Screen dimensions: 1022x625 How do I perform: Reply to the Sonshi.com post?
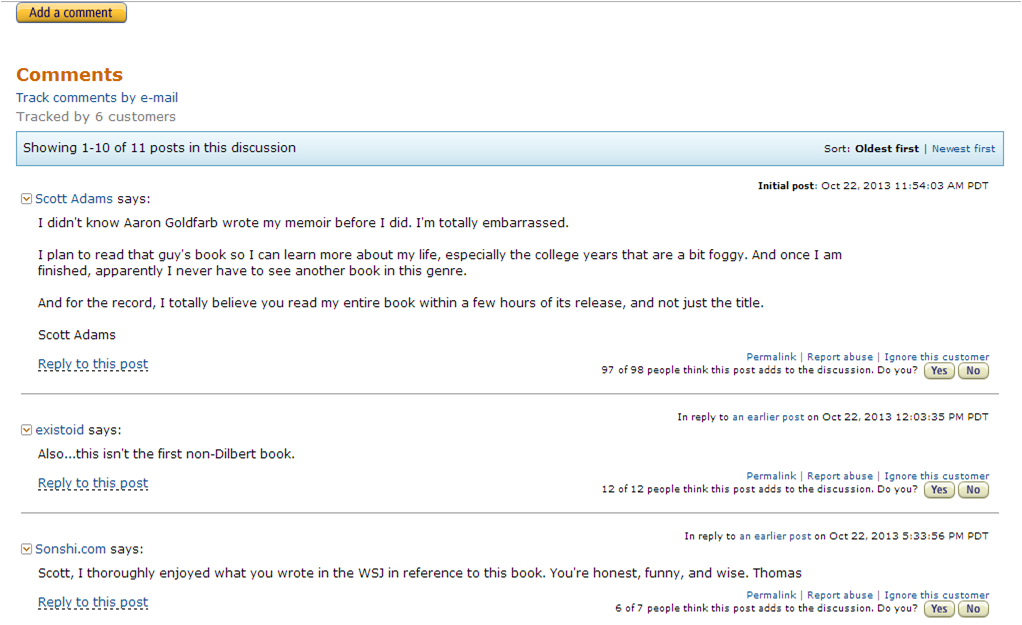[93, 602]
